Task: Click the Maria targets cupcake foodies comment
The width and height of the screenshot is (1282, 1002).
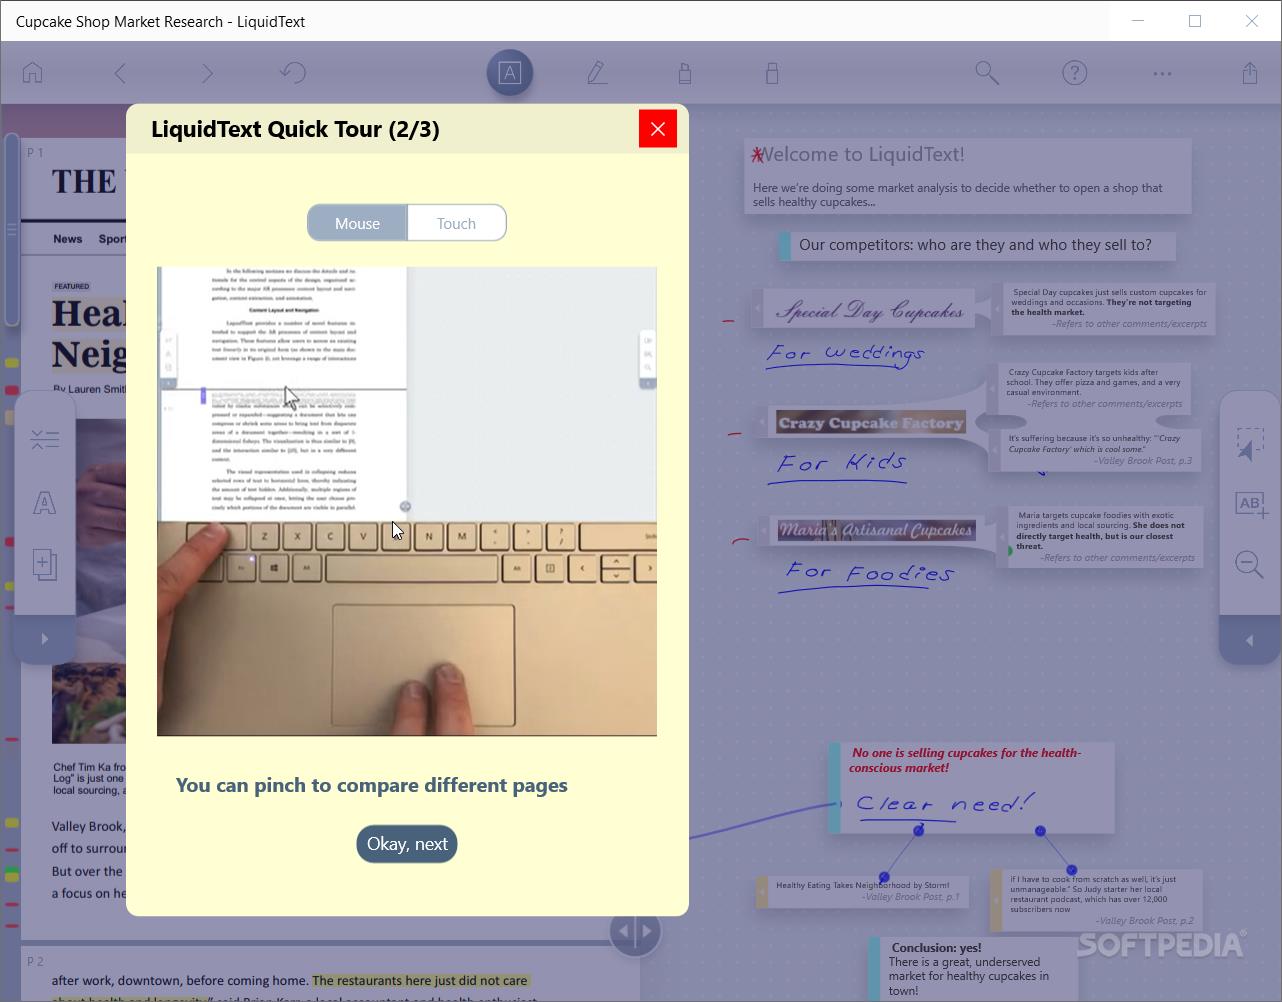Action: coord(1105,536)
